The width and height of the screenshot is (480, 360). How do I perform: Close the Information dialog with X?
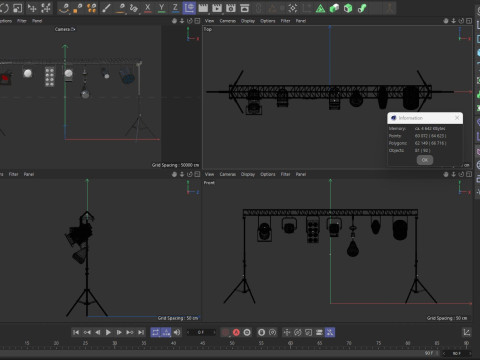[x=457, y=118]
